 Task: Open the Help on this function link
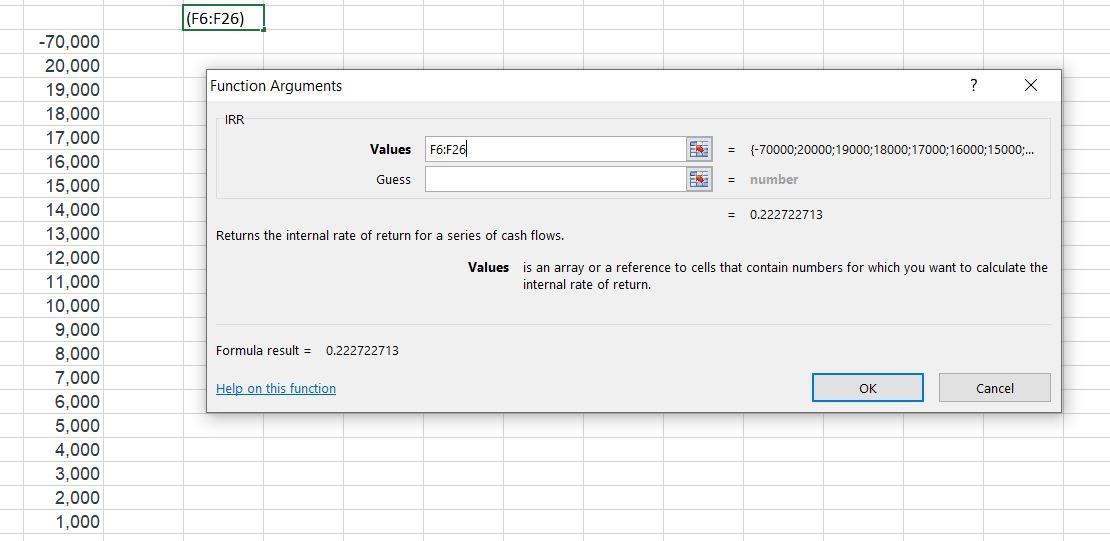pyautogui.click(x=276, y=388)
